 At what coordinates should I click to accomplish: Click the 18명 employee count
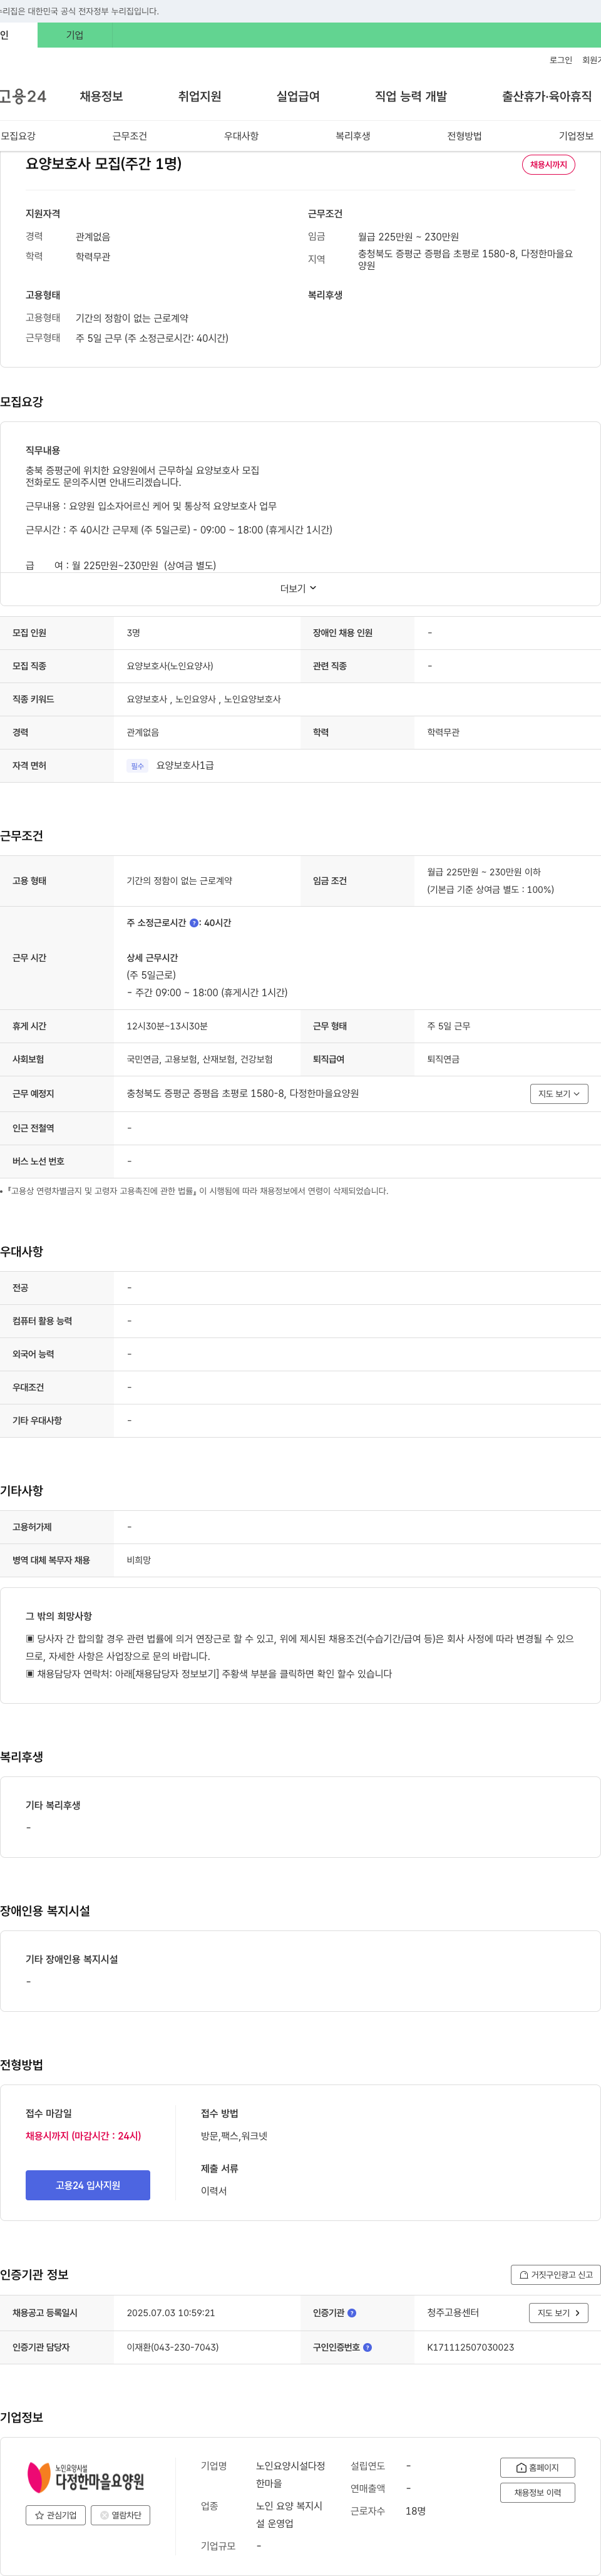pyautogui.click(x=415, y=2511)
